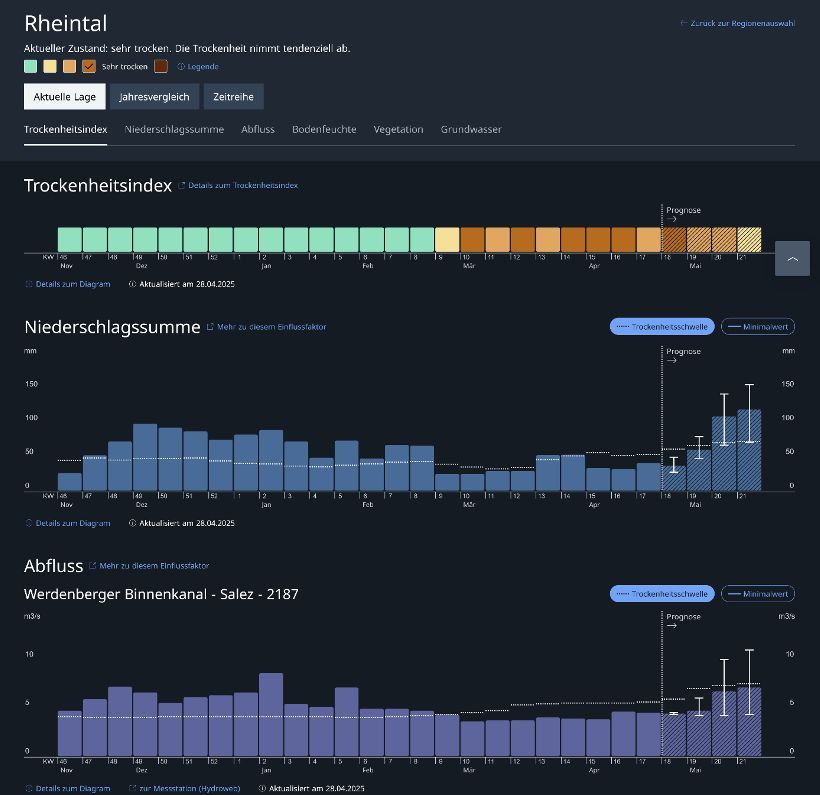Click the external link icon next to Niederschlagssumme
Screen dimensions: 820x795
(210, 327)
